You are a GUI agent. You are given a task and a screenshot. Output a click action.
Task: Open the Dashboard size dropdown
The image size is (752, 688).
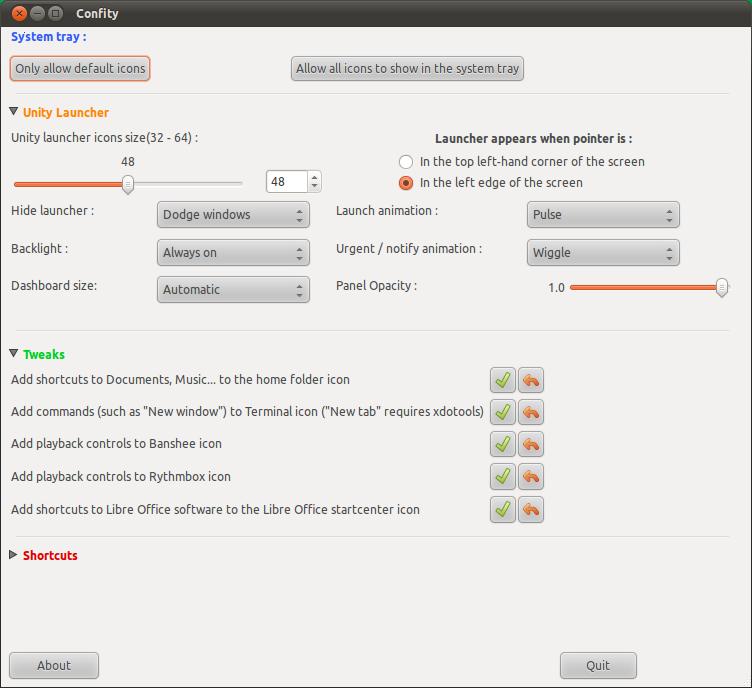click(233, 290)
